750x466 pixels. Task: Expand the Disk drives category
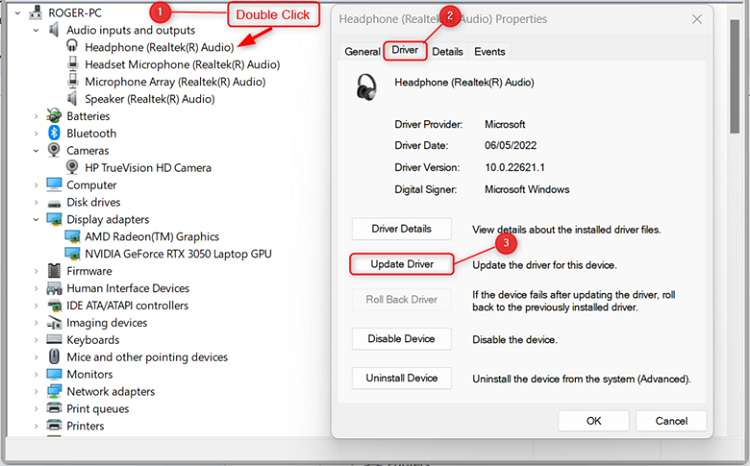click(x=36, y=202)
